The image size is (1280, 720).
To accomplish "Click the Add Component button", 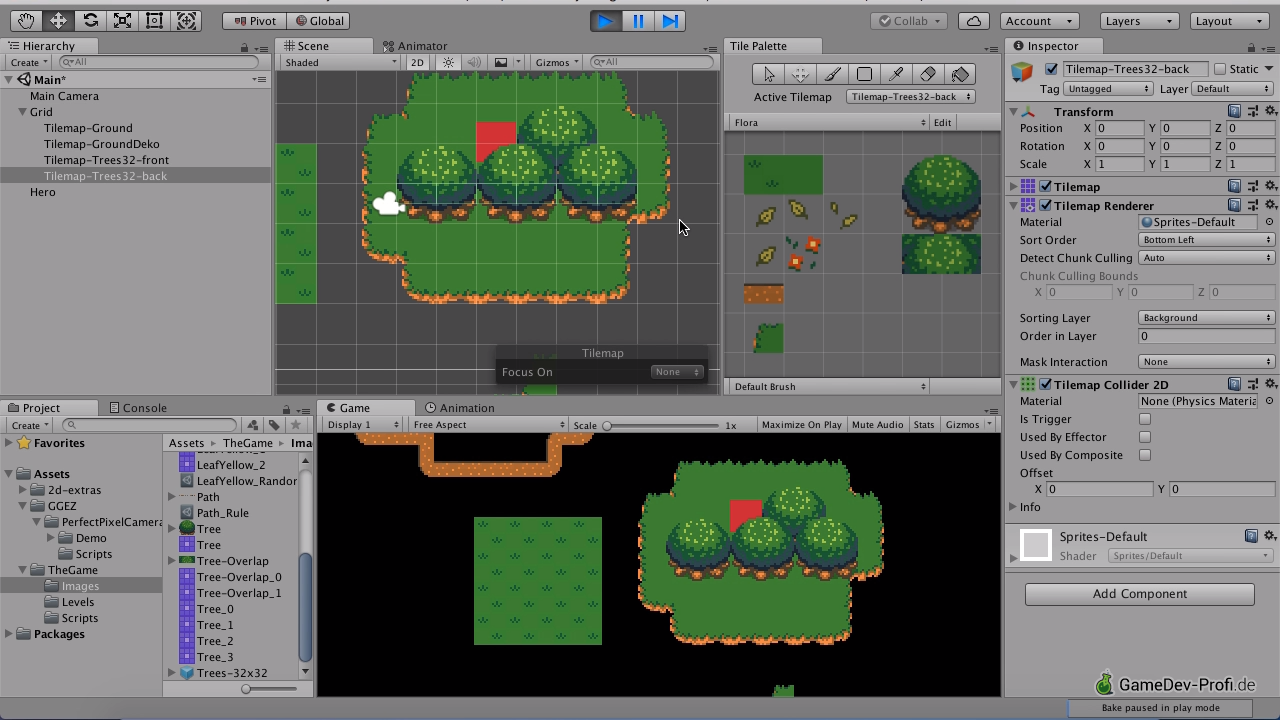I will point(1139,594).
